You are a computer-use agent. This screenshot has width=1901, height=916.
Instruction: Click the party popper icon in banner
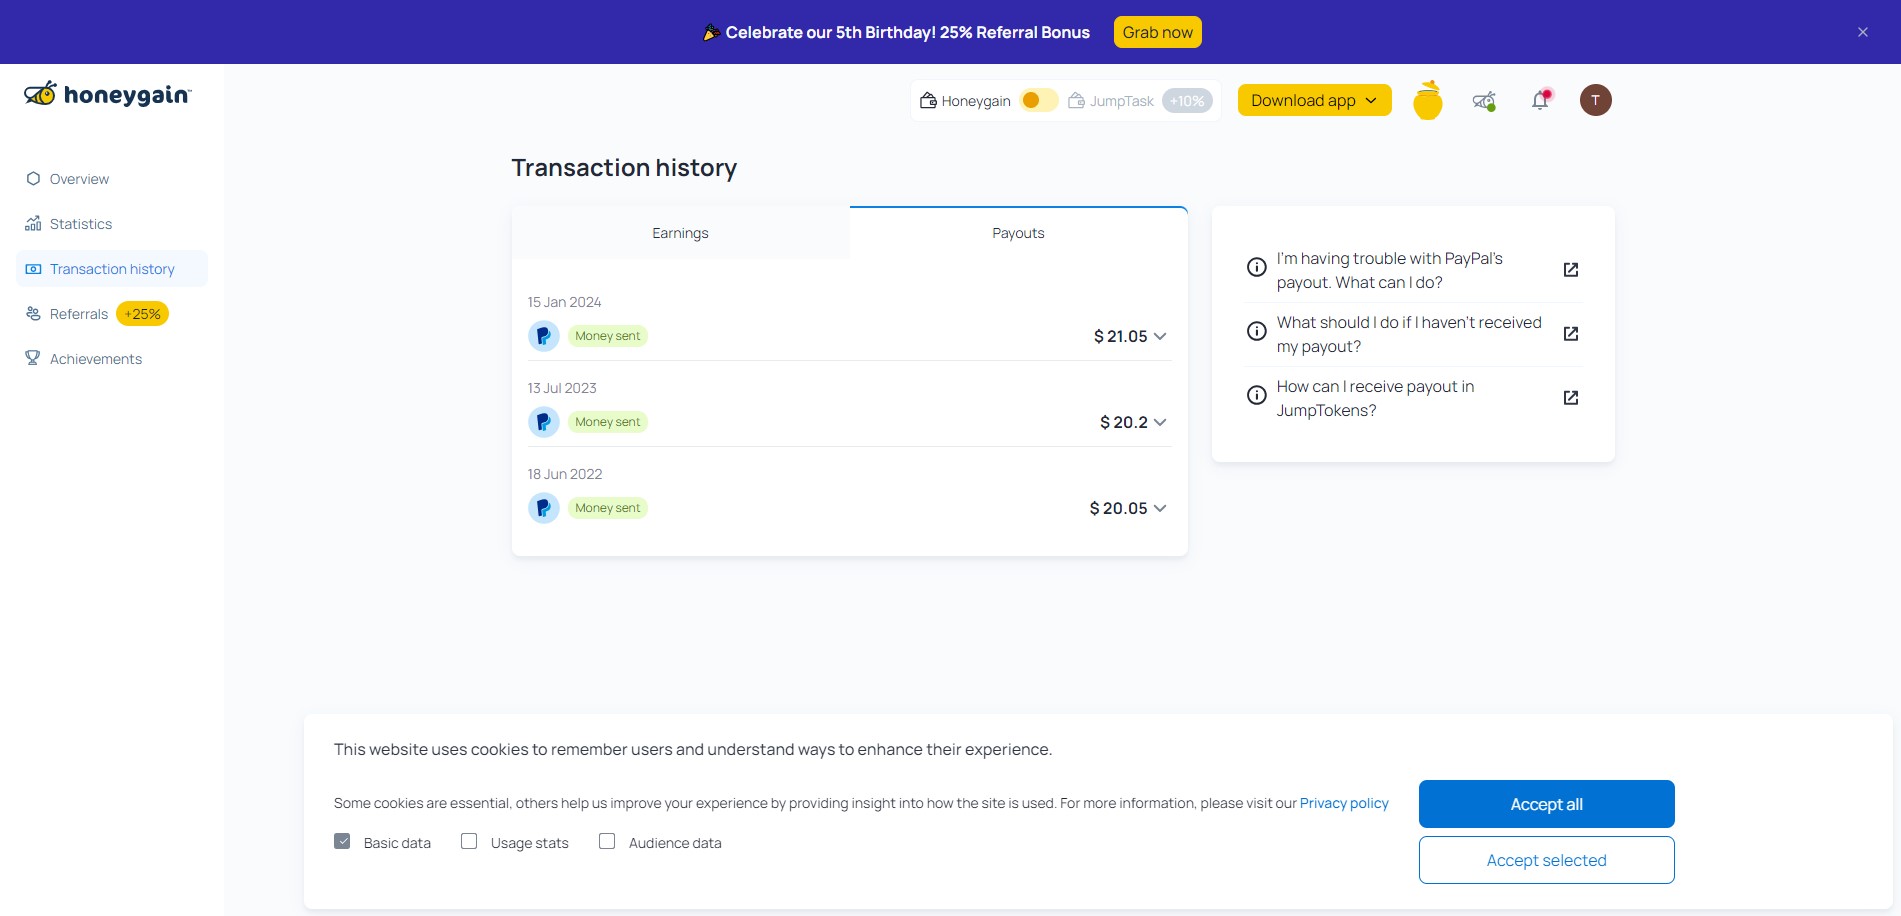point(711,33)
